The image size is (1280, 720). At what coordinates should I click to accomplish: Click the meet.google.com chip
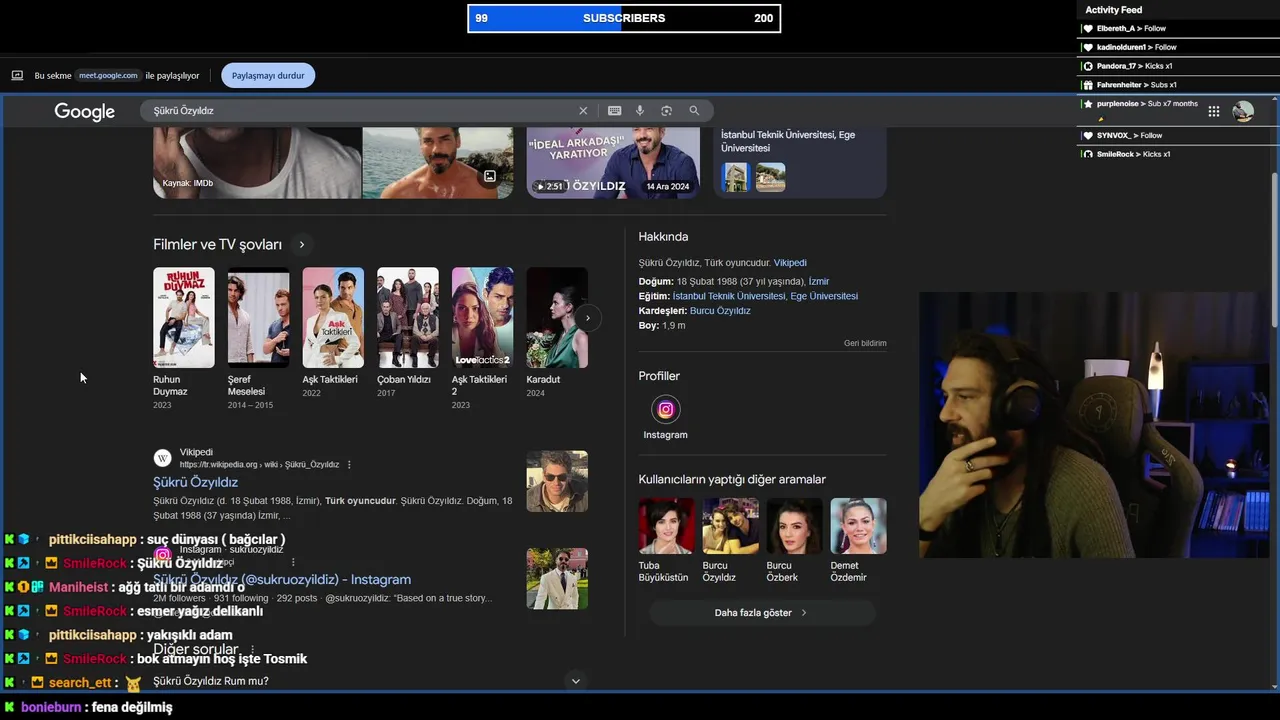click(x=109, y=75)
